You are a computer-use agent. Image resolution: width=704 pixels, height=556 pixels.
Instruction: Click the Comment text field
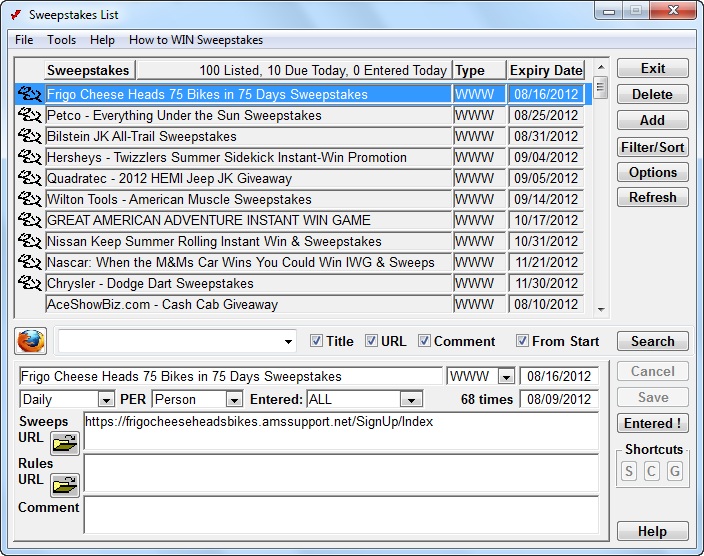pyautogui.click(x=341, y=515)
